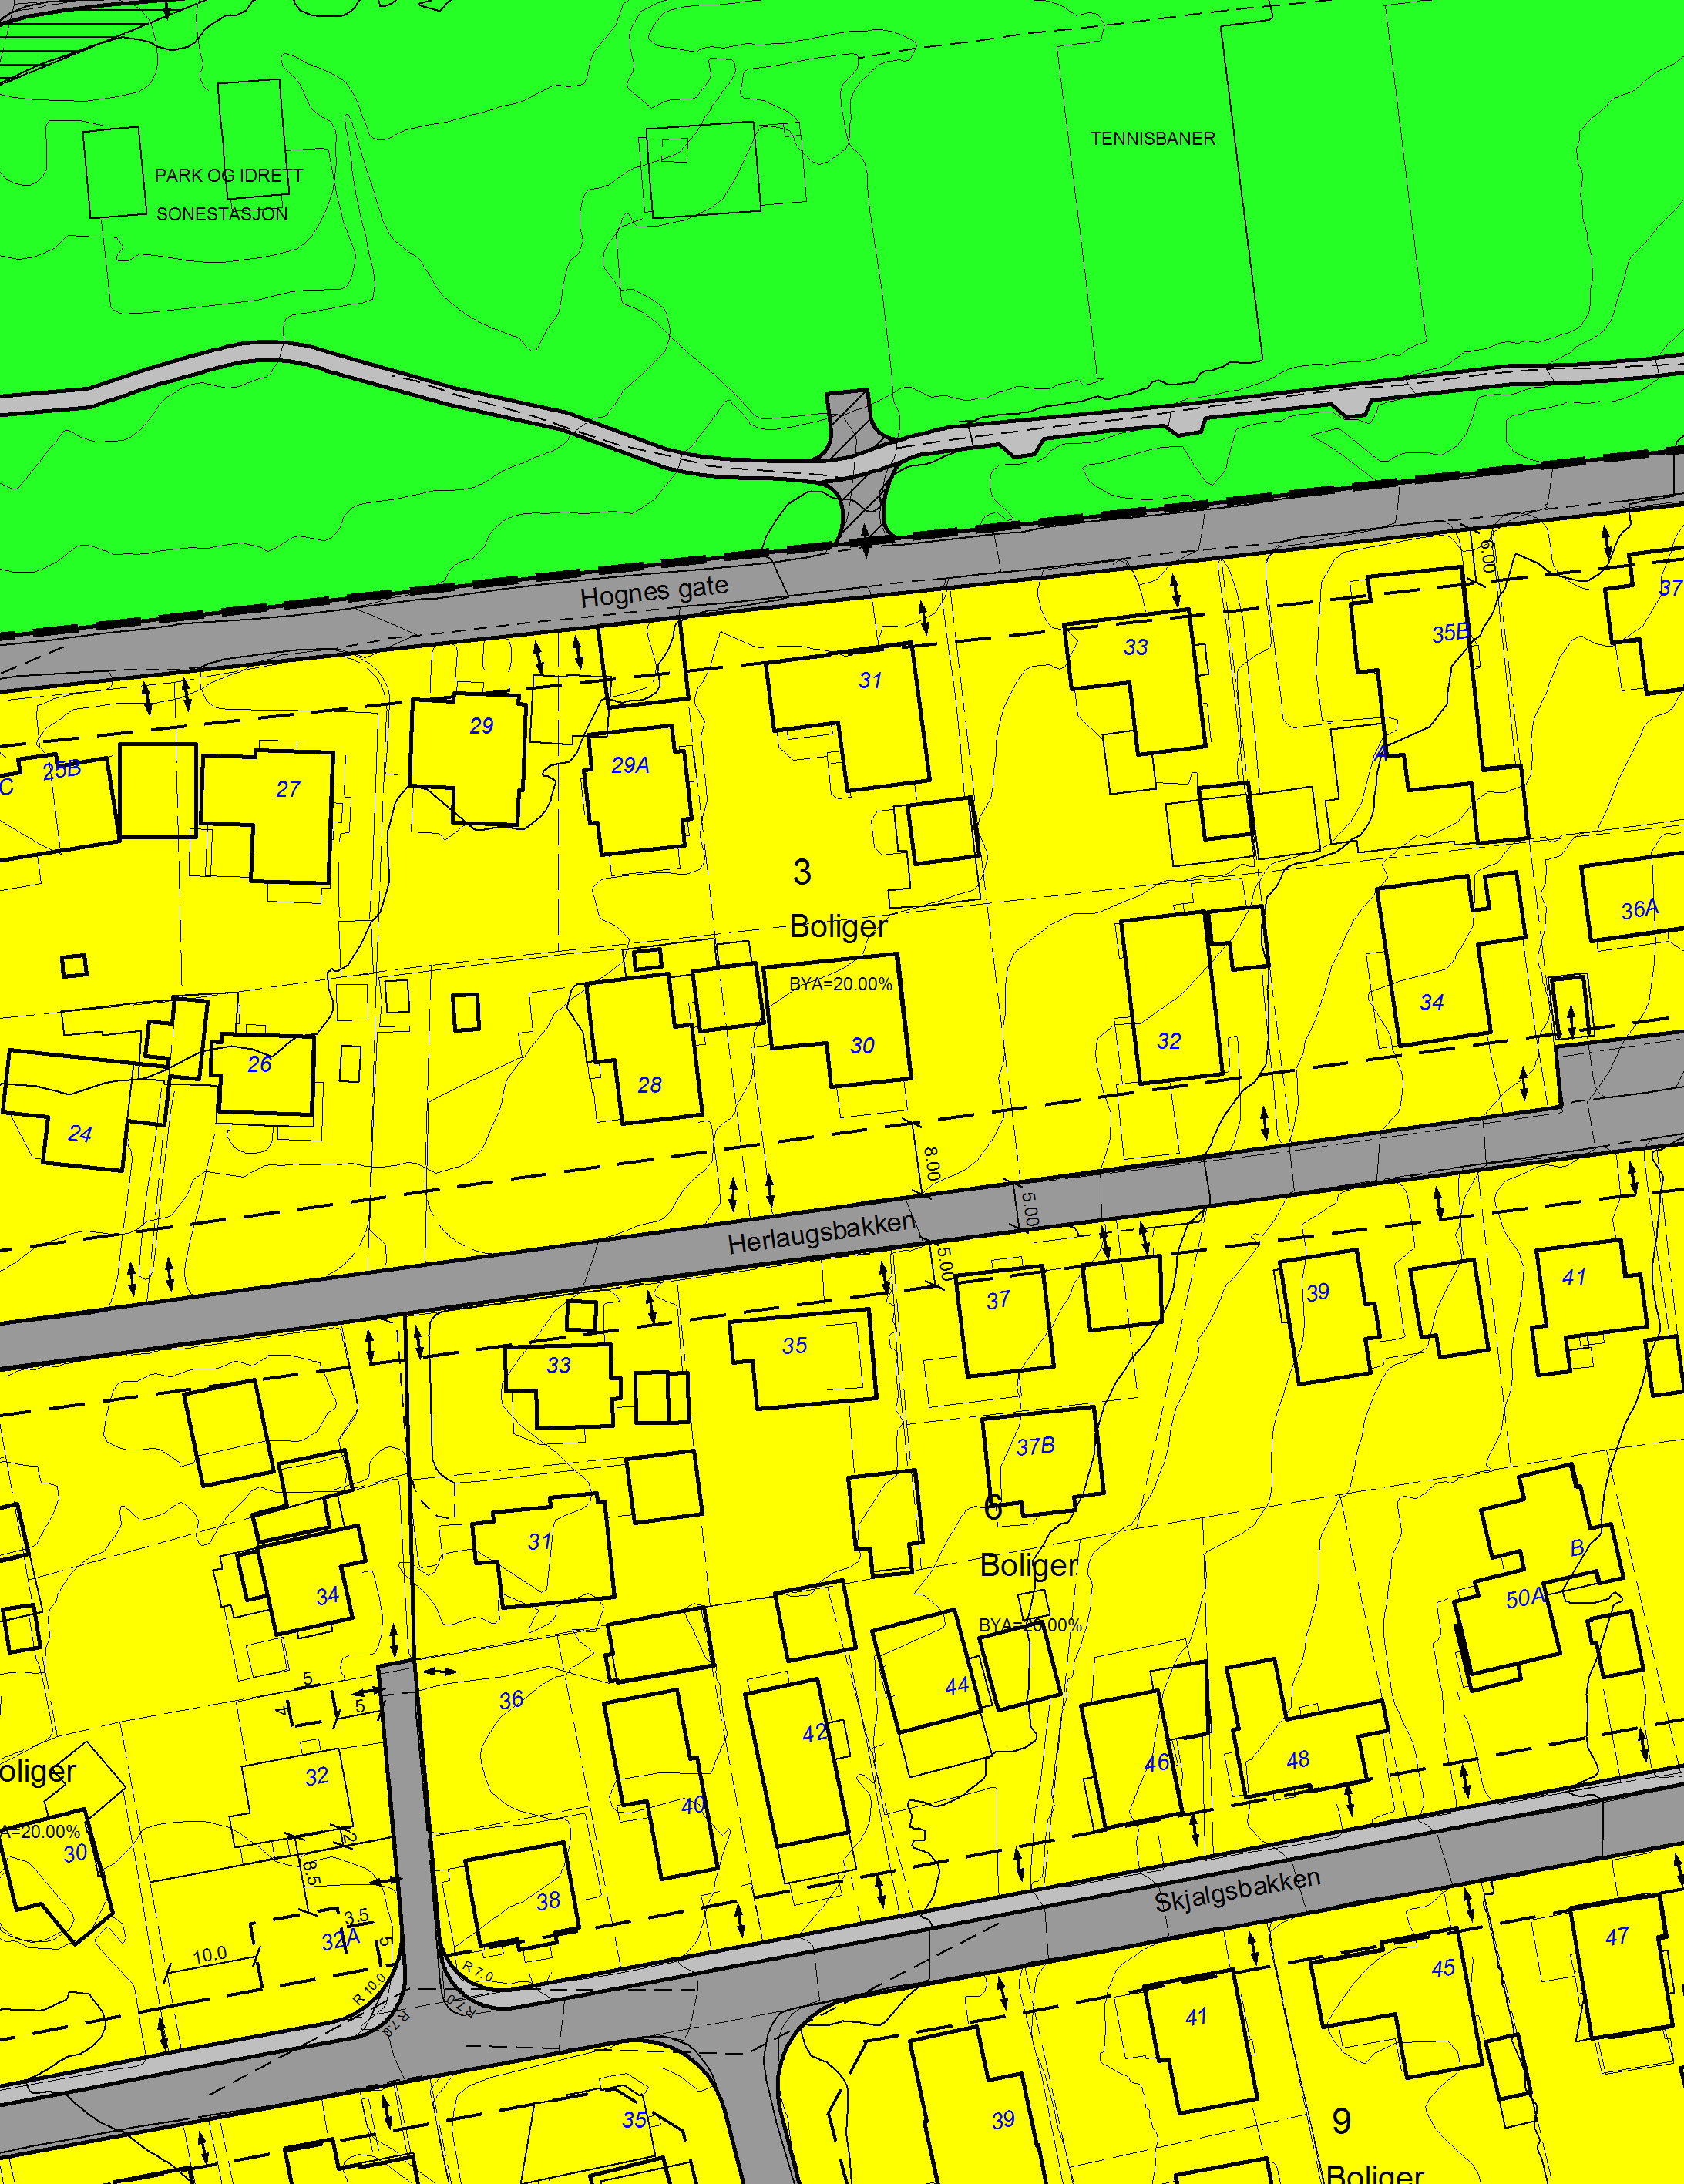Select the Hognes gate street name
The width and height of the screenshot is (1684, 2184).
click(x=654, y=592)
